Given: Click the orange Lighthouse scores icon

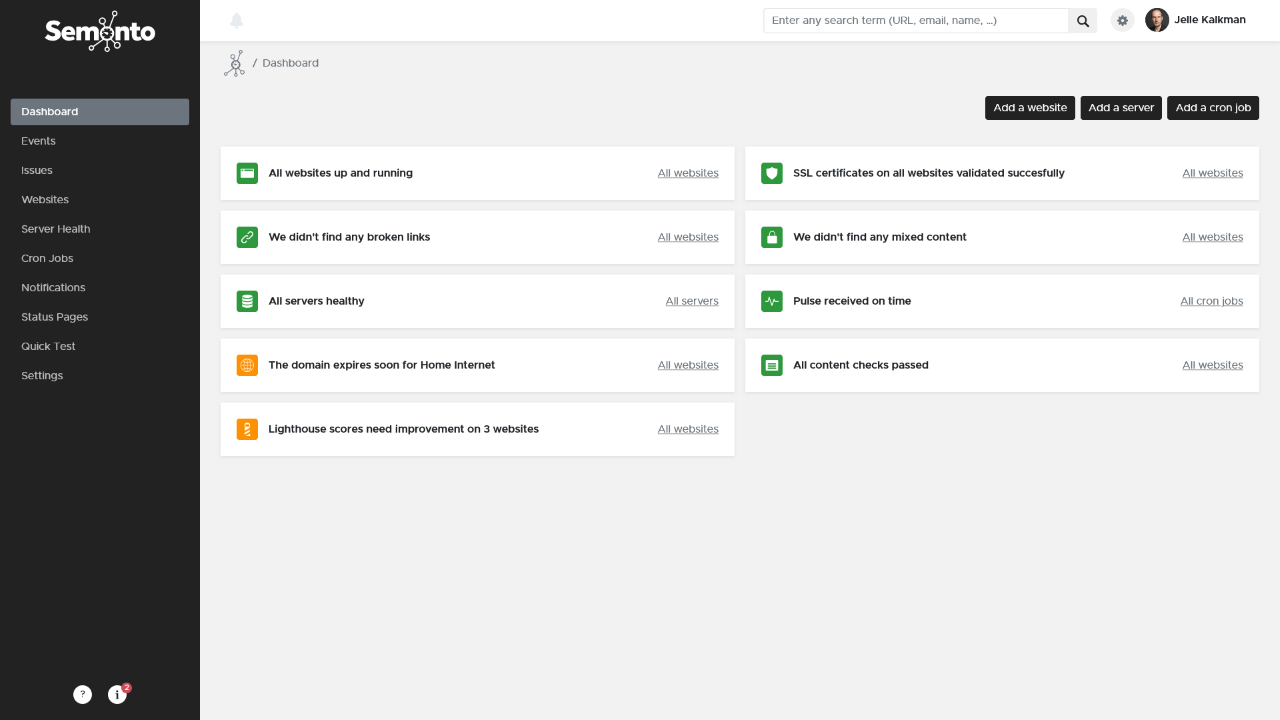Looking at the screenshot, I should (247, 429).
